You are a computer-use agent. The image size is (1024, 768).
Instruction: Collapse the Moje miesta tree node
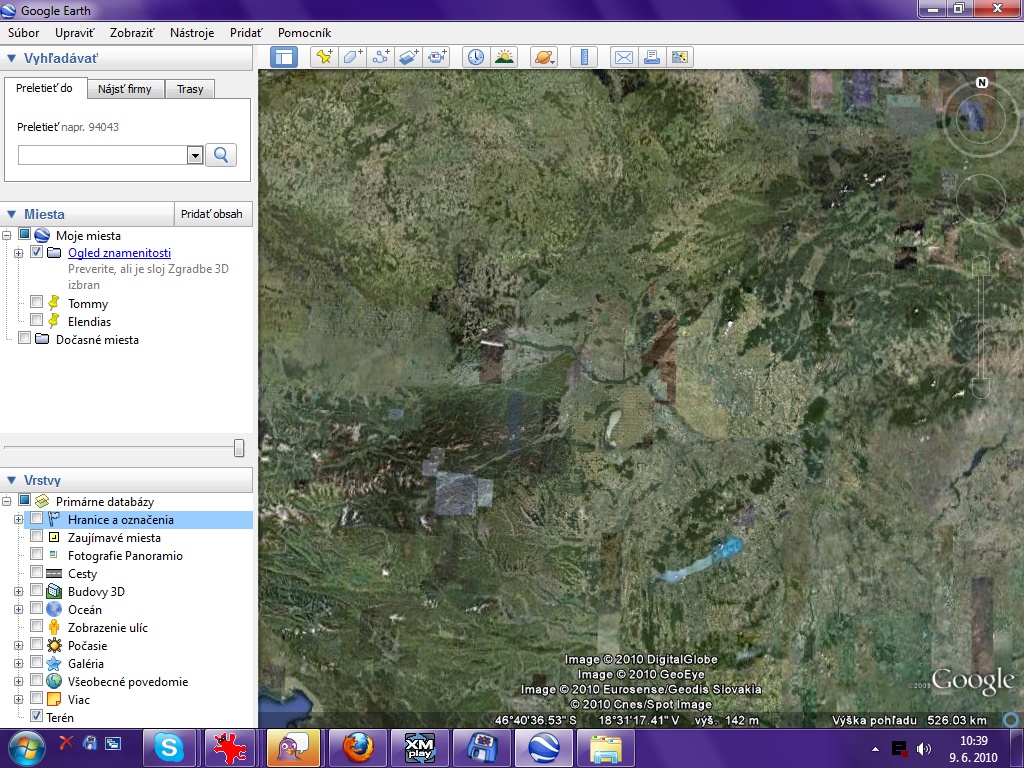(x=7, y=235)
